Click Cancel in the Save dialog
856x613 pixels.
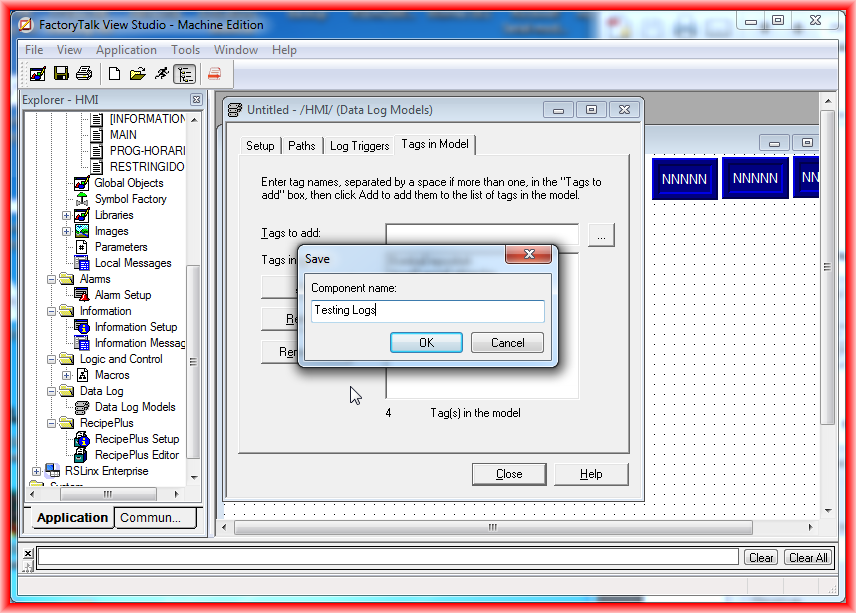point(507,343)
